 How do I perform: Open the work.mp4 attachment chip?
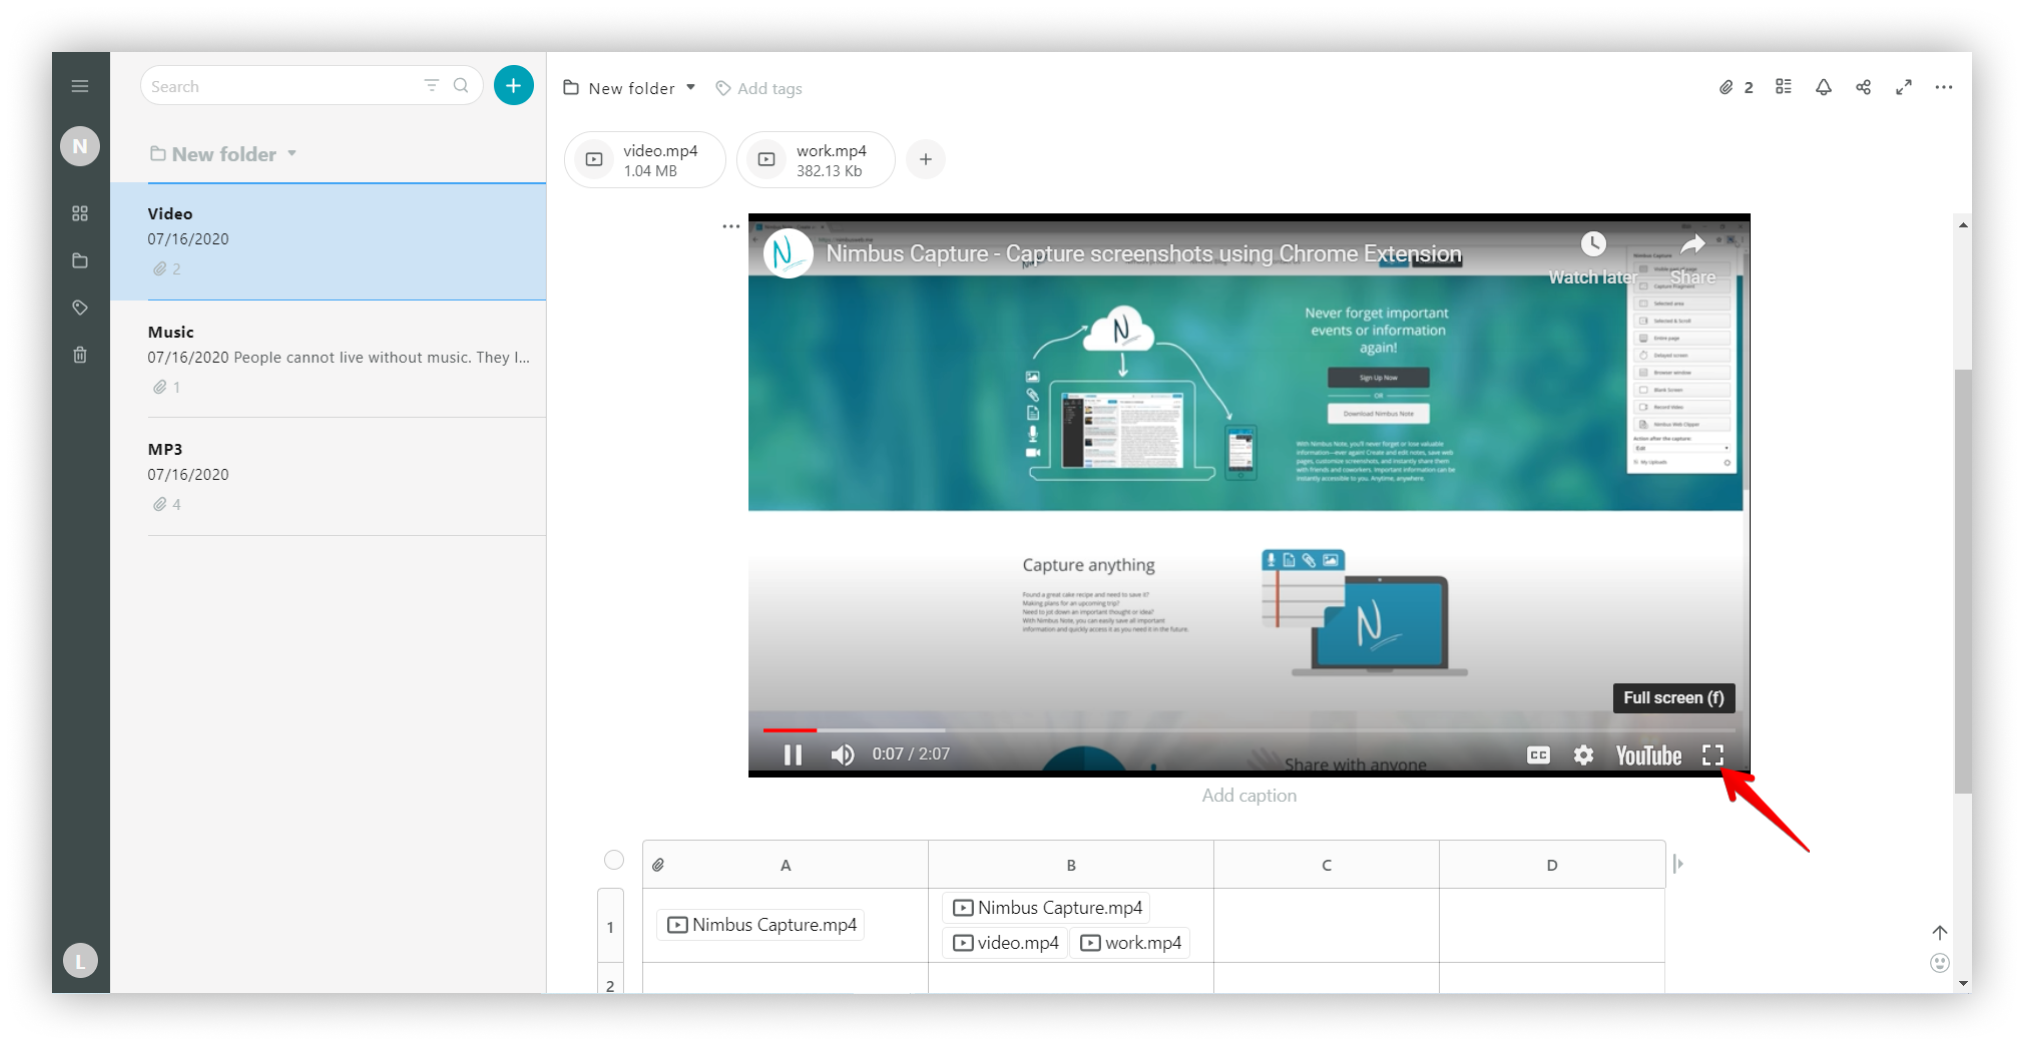pyautogui.click(x=816, y=160)
